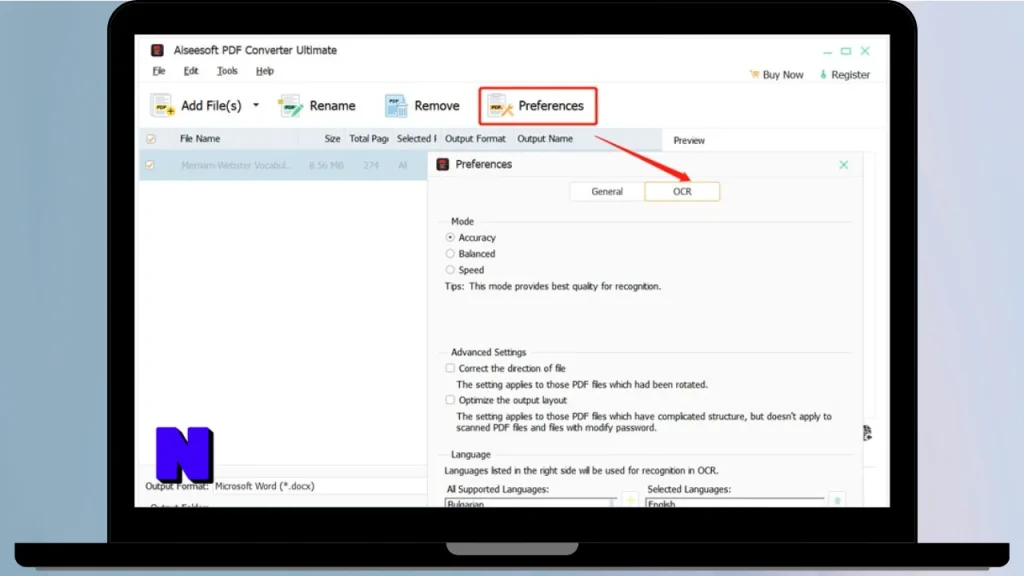Click the Buy Now link
Image resolution: width=1024 pixels, height=576 pixels.
(x=776, y=74)
